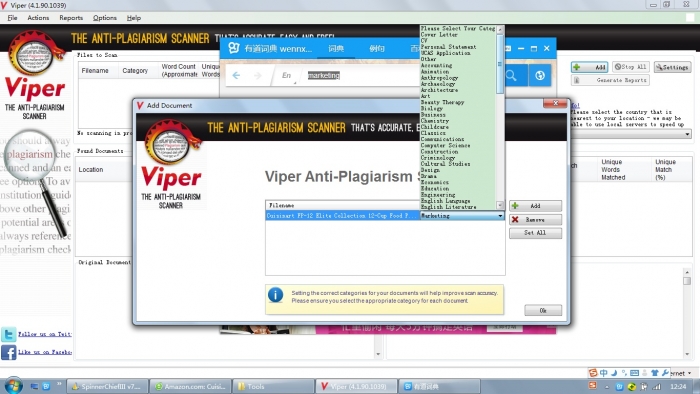
Task: Click the category list scrollbar down arrow
Action: pyautogui.click(x=500, y=205)
